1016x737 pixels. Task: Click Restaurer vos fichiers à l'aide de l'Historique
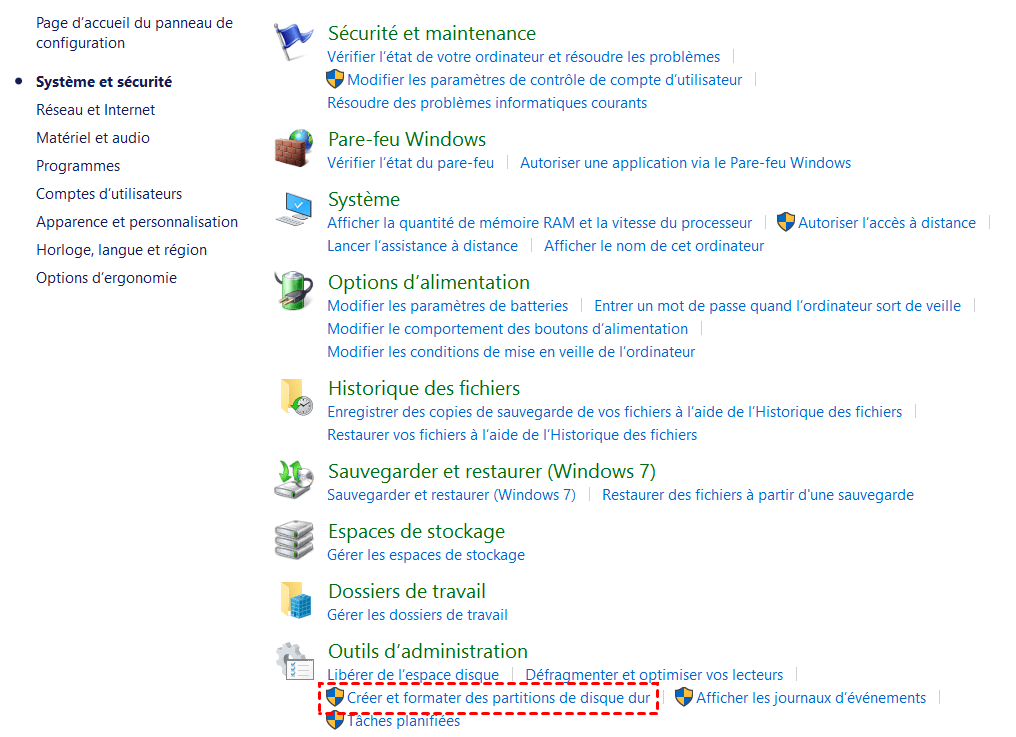pyautogui.click(x=512, y=434)
